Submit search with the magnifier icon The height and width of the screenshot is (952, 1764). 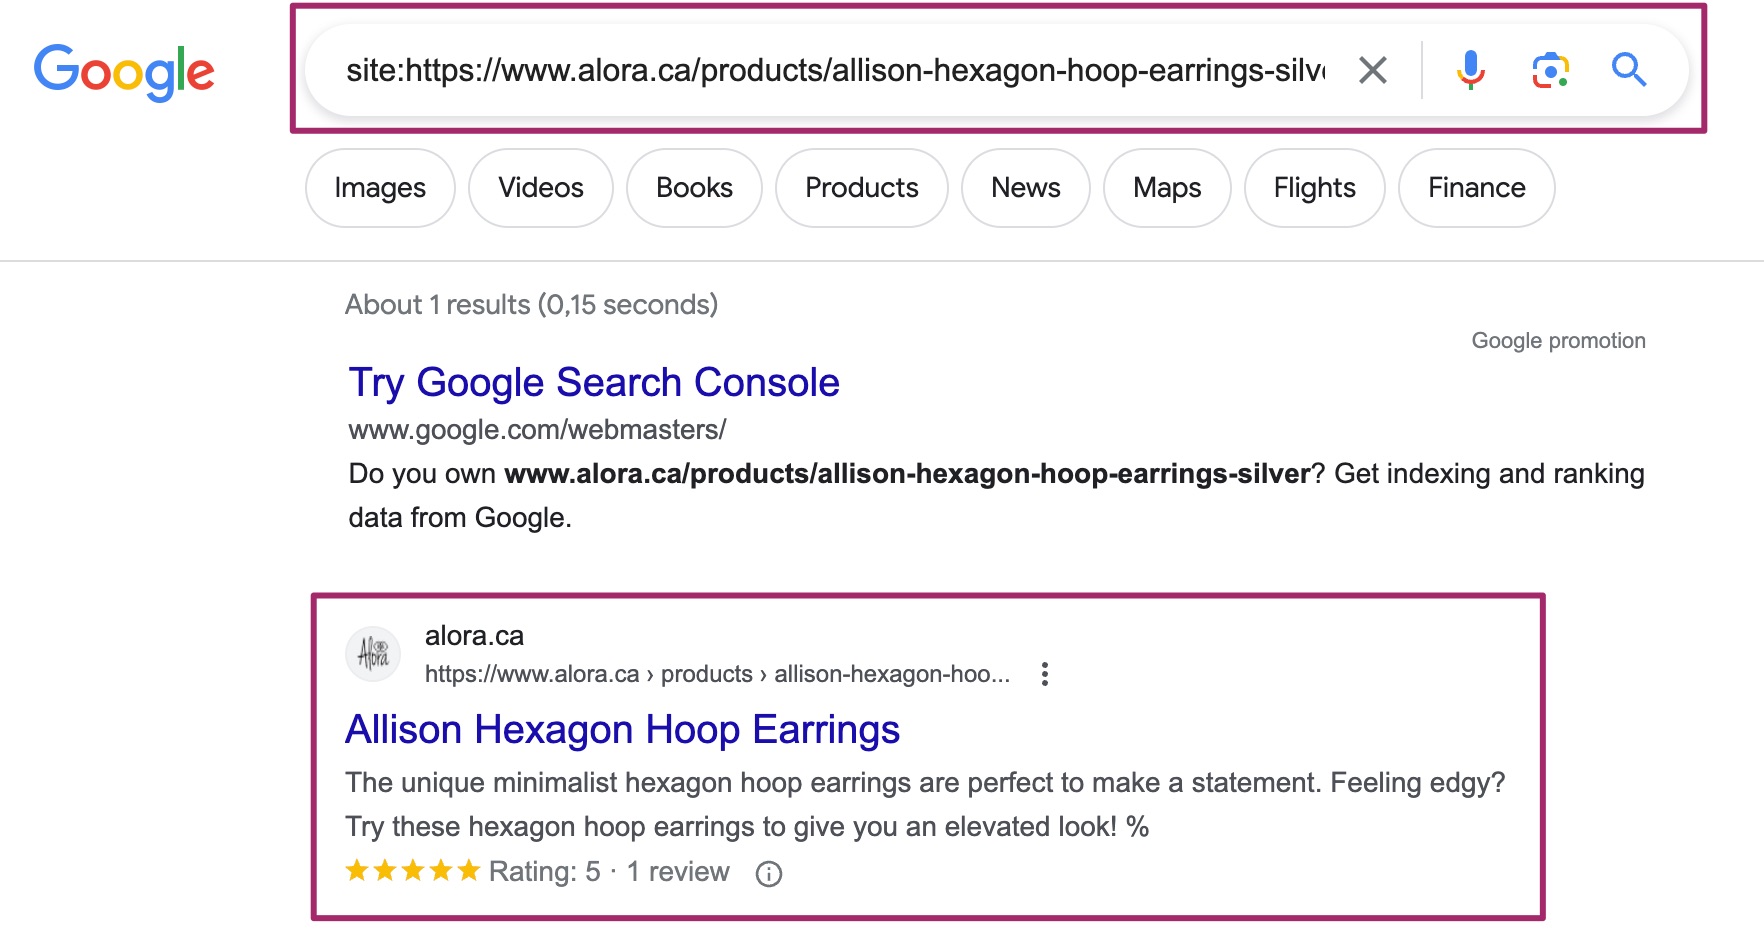1629,70
